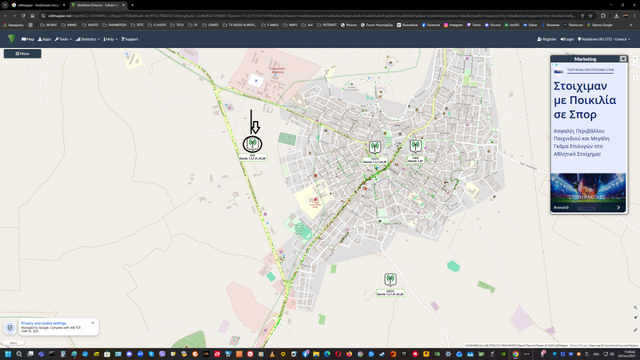Click the Ανοικτό ad arrow button
Image resolution: width=640 pixels, height=360 pixels.
tap(618, 207)
